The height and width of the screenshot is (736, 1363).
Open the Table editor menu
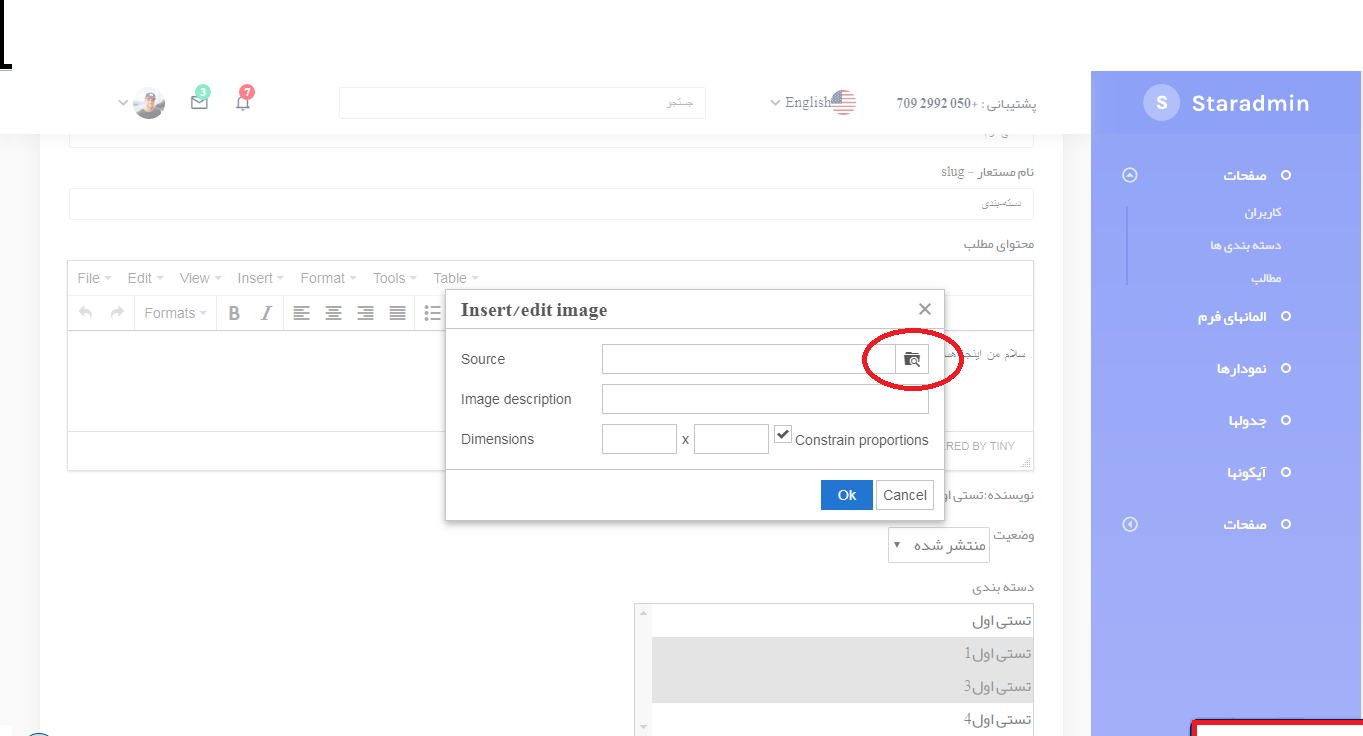pos(455,278)
